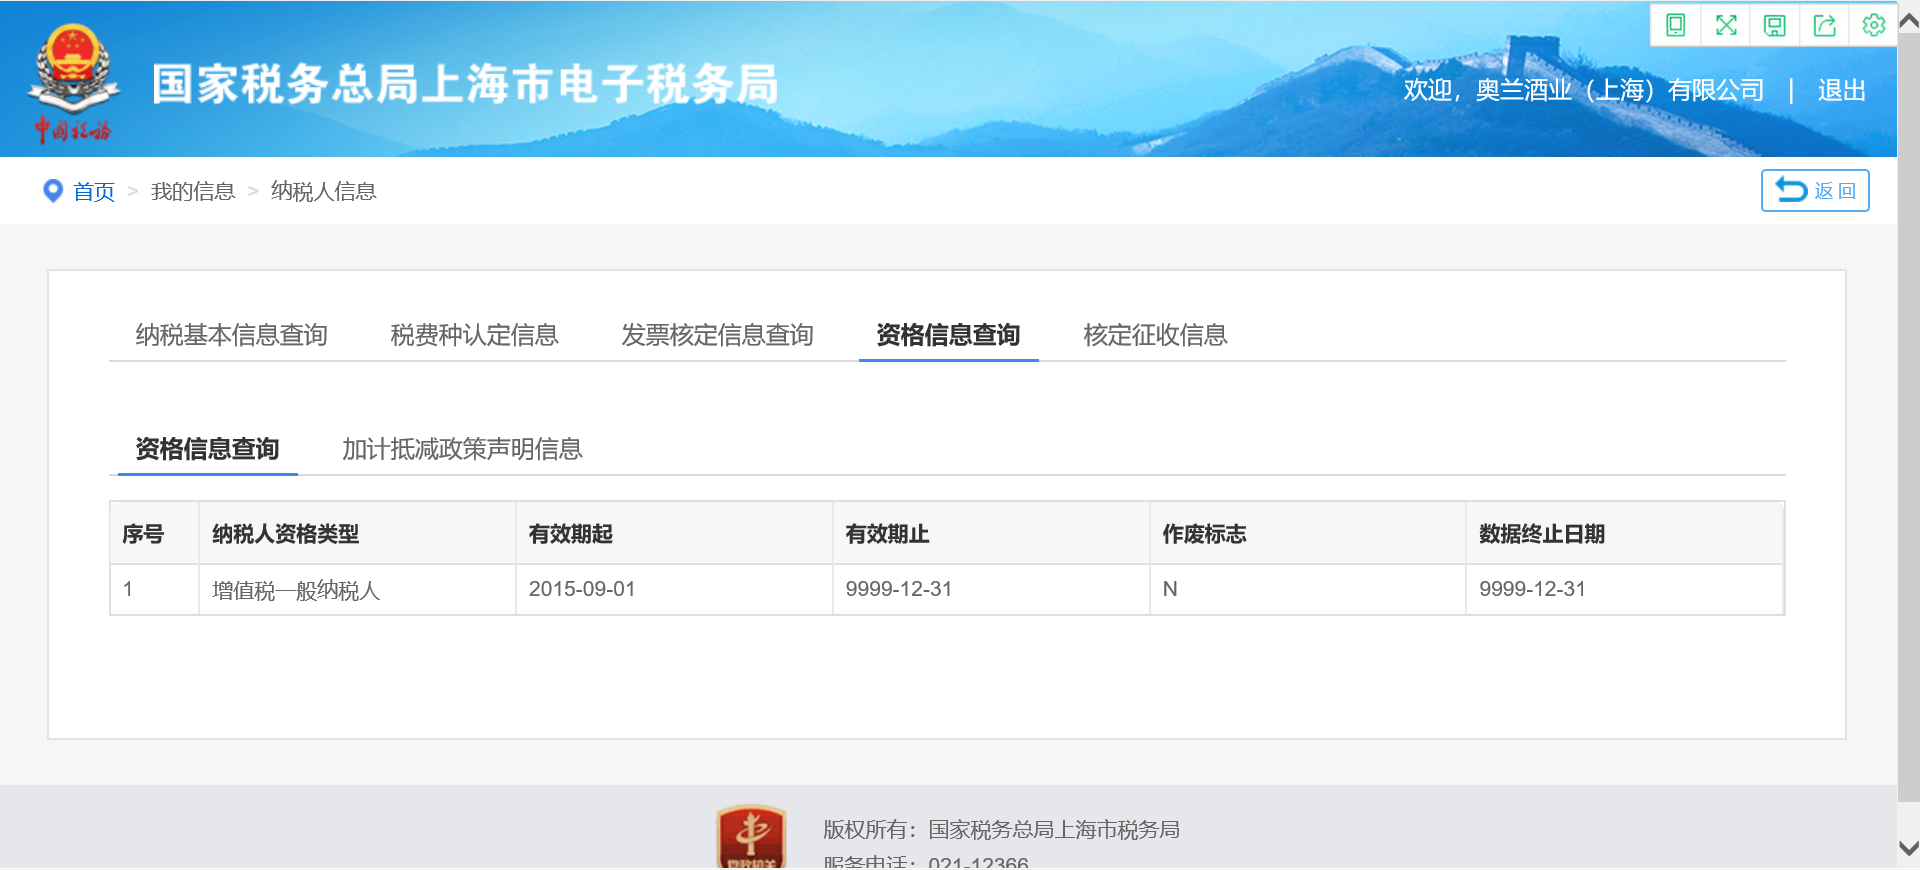Click the 退出 logout link

coord(1841,91)
